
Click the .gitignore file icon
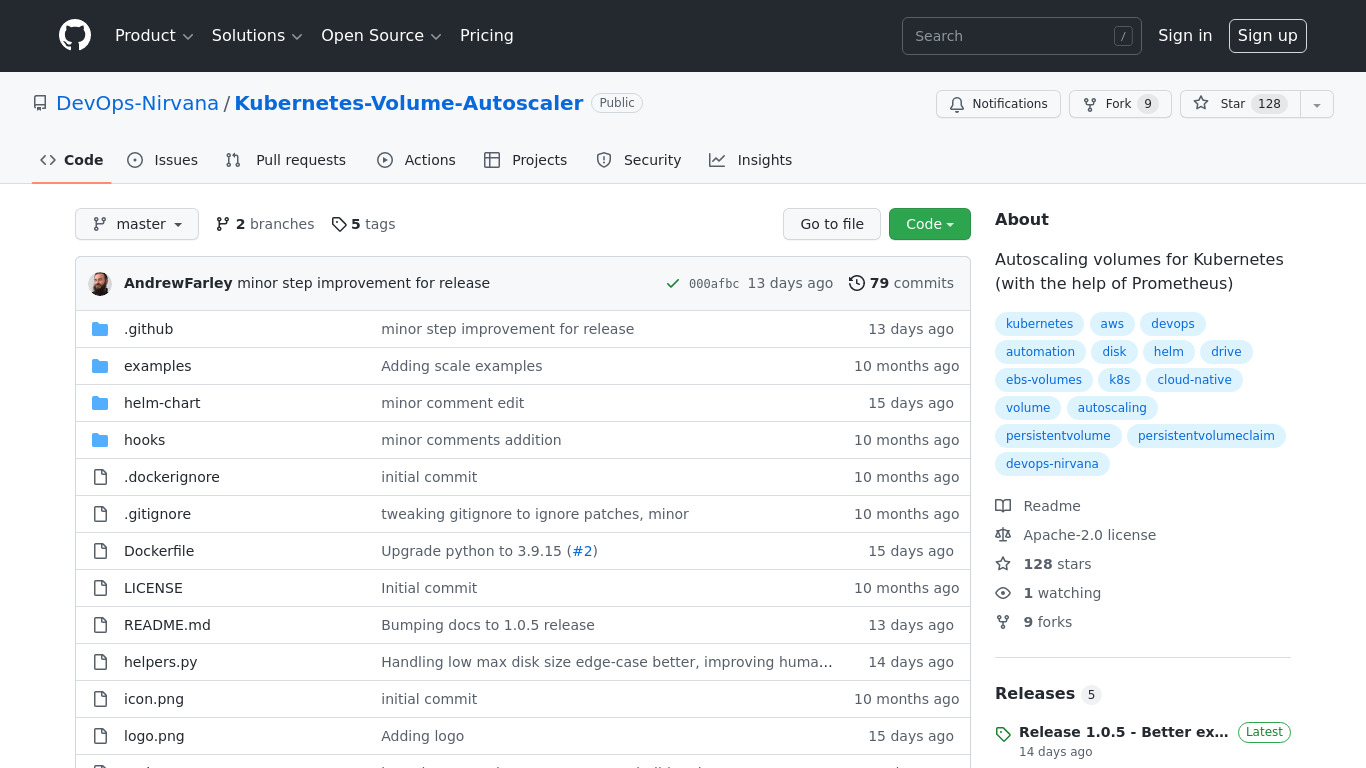(100, 514)
